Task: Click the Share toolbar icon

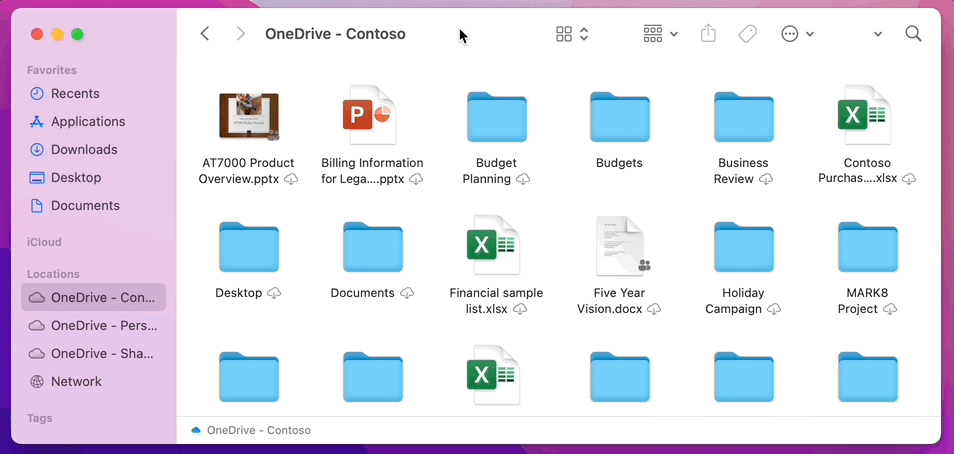Action: point(708,34)
